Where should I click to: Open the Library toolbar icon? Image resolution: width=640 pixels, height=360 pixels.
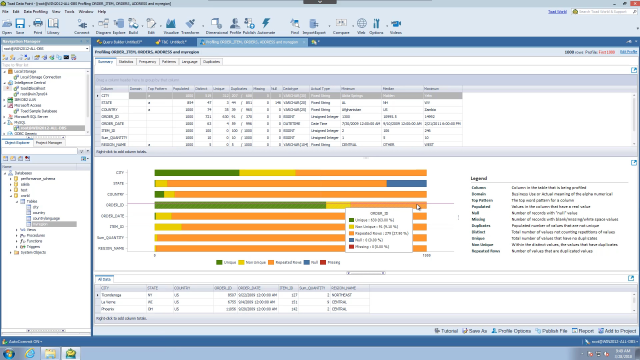pyautogui.click(x=53, y=26)
